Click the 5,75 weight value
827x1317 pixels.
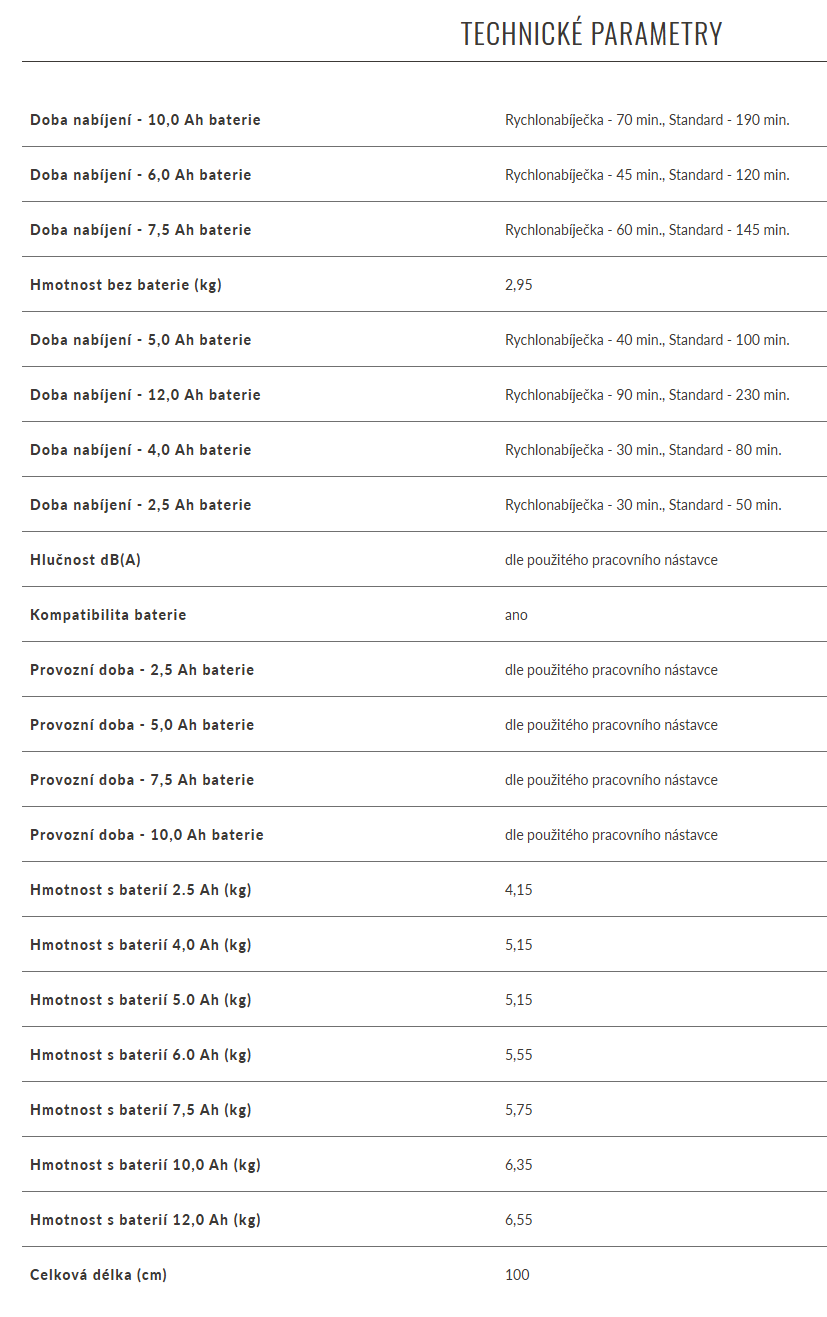tap(519, 1110)
